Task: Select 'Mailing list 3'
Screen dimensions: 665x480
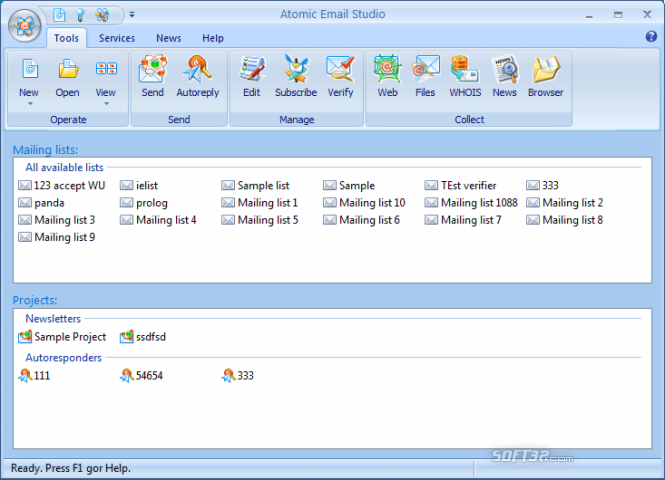Action: click(57, 220)
